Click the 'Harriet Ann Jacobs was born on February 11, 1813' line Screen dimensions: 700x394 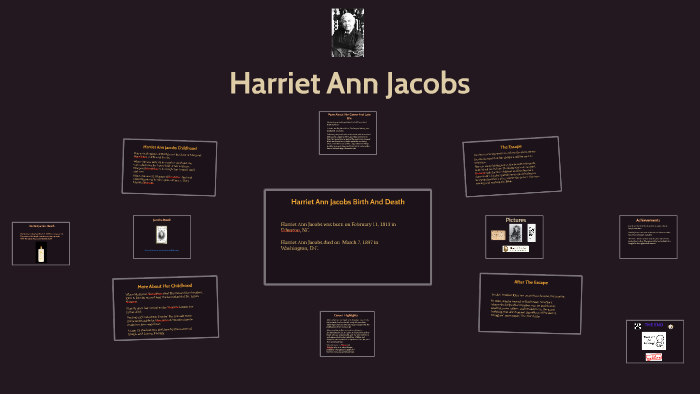click(x=338, y=224)
